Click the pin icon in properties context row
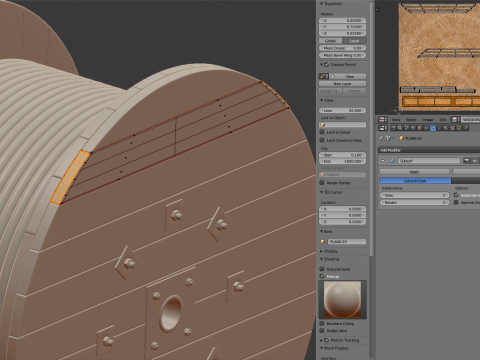Viewport: 480px width, 360px height. click(x=381, y=138)
